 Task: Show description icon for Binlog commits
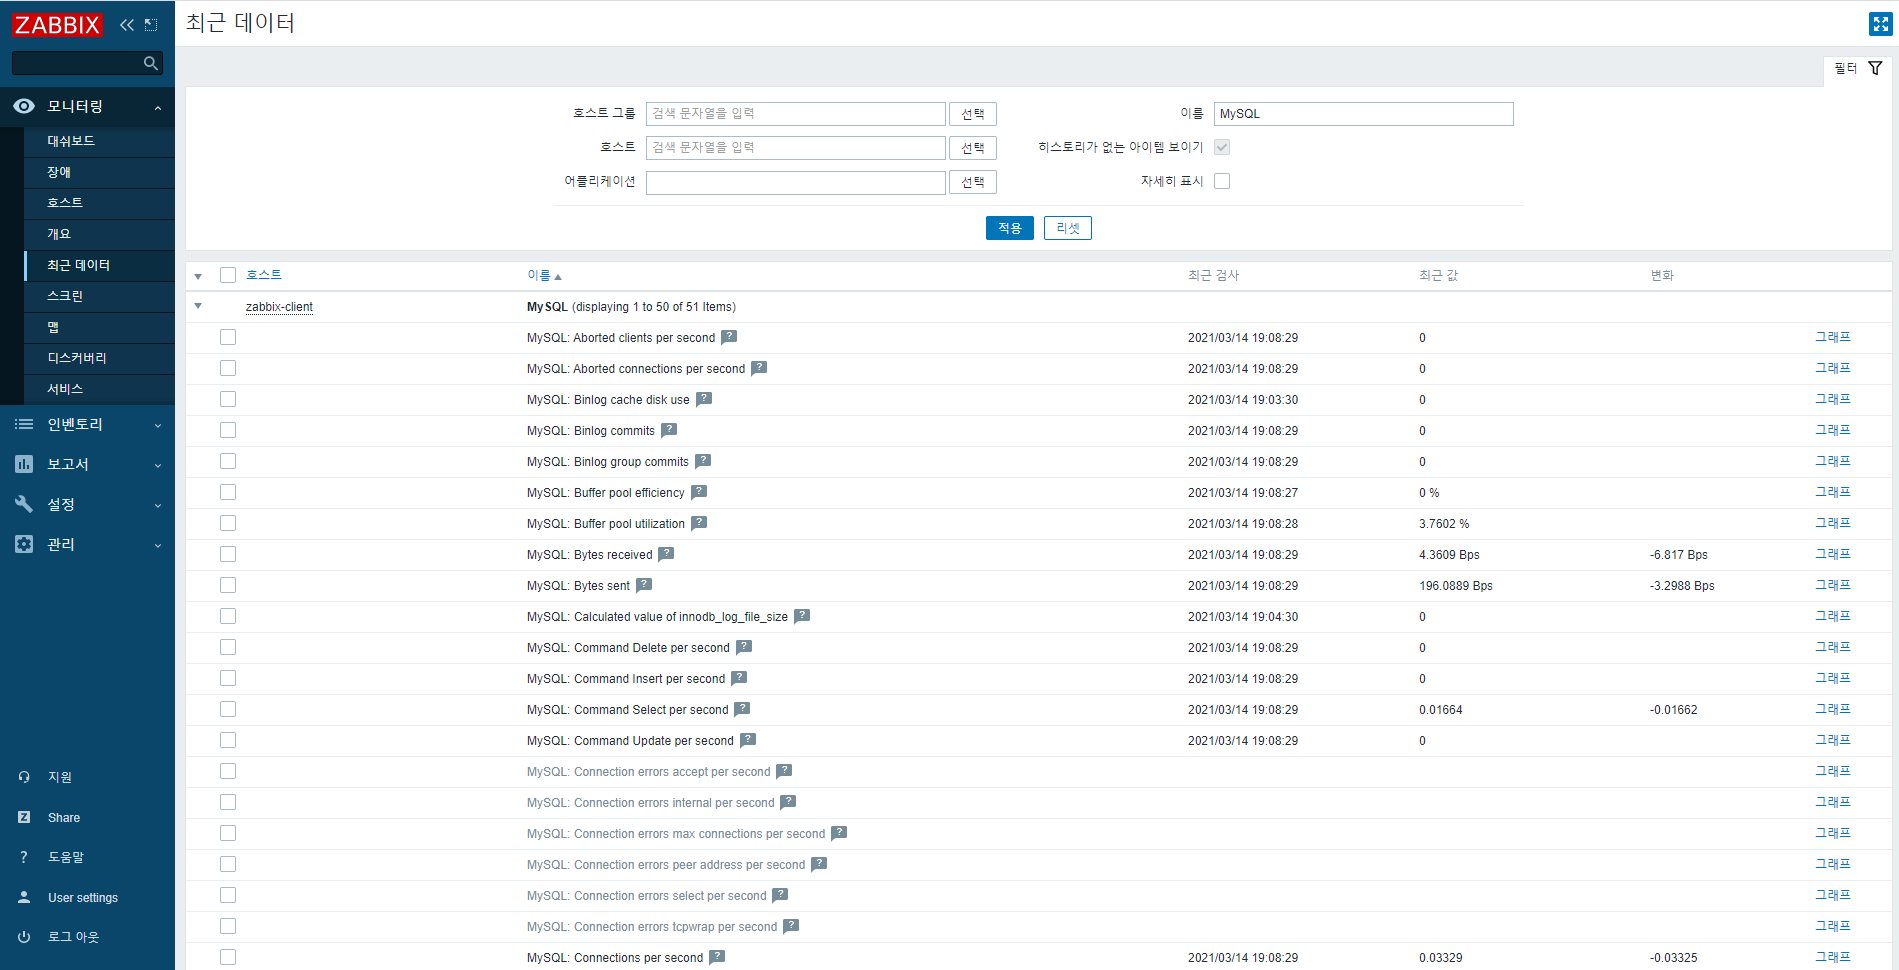click(669, 430)
